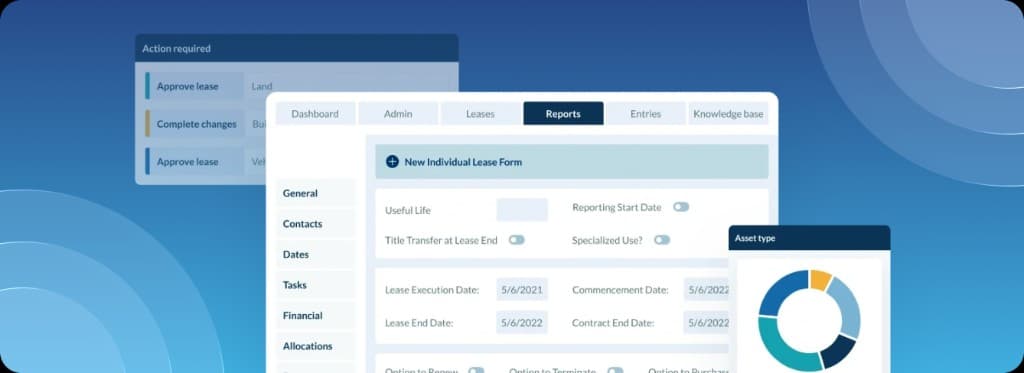This screenshot has width=1024, height=373.
Task: Toggle the Option to Renew switch
Action: (476, 370)
